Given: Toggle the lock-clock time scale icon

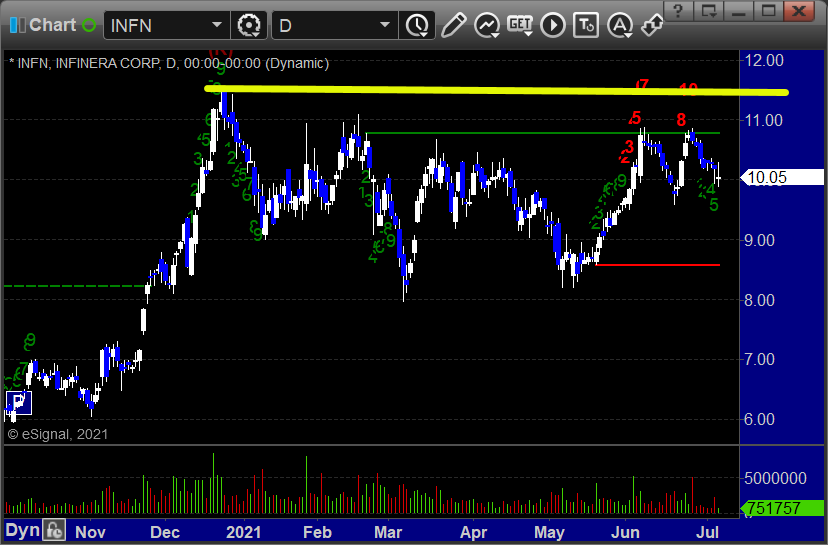Looking at the screenshot, I should tap(54, 530).
